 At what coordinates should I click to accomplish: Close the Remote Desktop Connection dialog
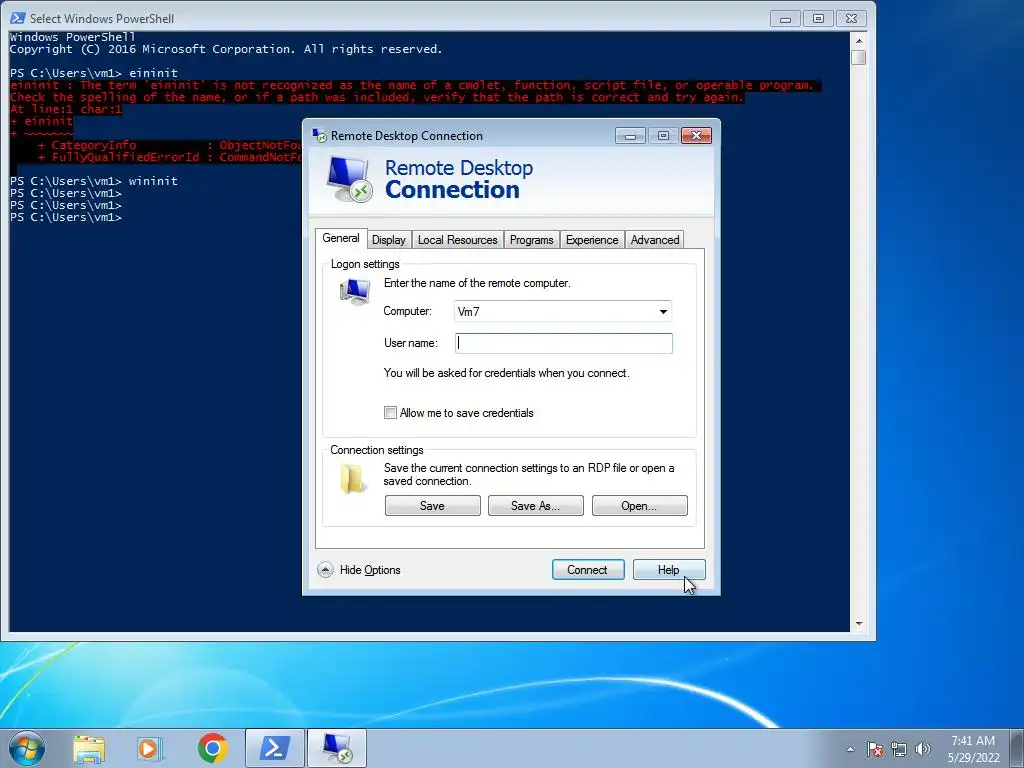pyautogui.click(x=696, y=135)
